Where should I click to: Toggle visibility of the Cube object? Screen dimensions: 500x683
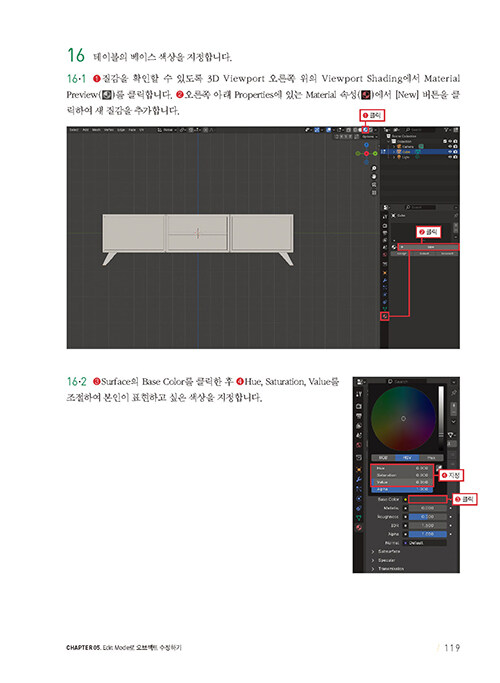click(x=450, y=152)
